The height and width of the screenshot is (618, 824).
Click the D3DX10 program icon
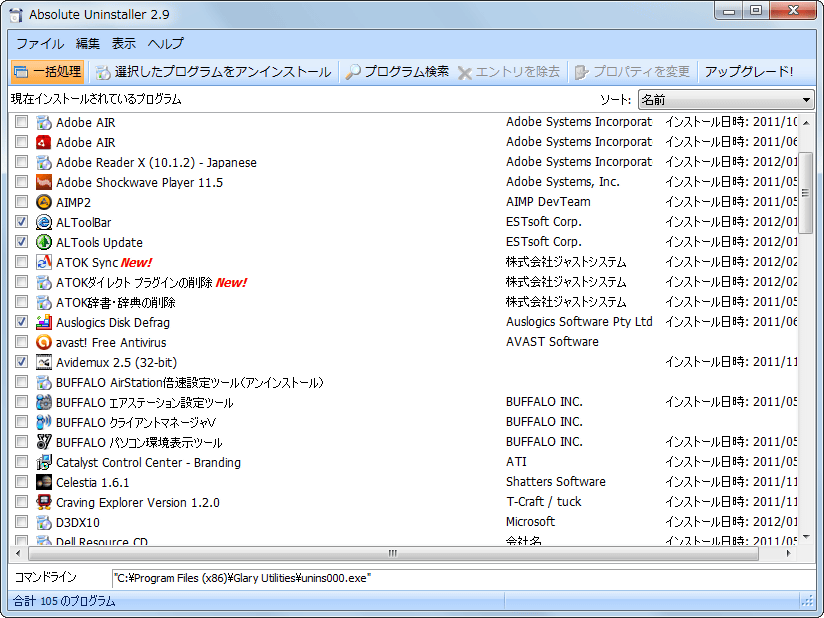(x=44, y=522)
